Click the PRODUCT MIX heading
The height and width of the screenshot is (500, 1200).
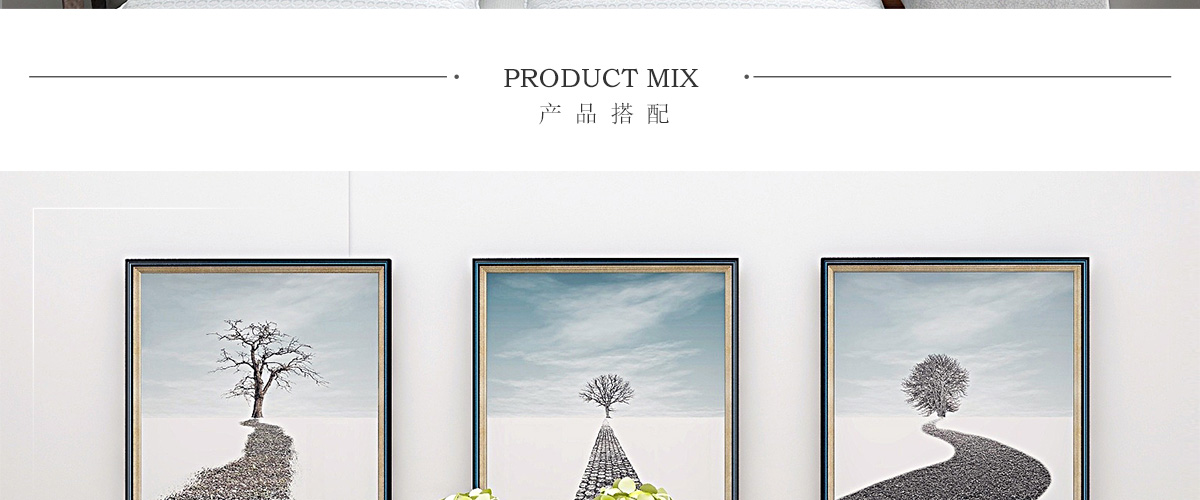(600, 78)
